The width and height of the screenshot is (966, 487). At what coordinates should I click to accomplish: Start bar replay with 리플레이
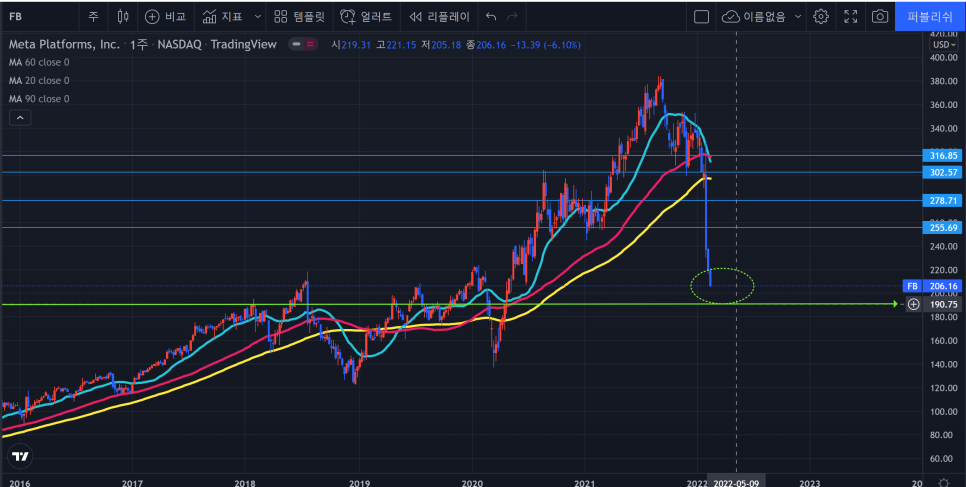439,17
